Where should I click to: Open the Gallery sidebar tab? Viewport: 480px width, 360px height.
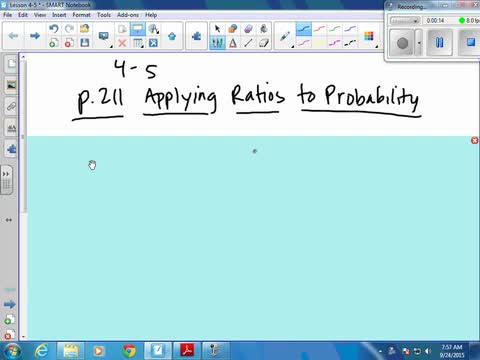point(11,85)
